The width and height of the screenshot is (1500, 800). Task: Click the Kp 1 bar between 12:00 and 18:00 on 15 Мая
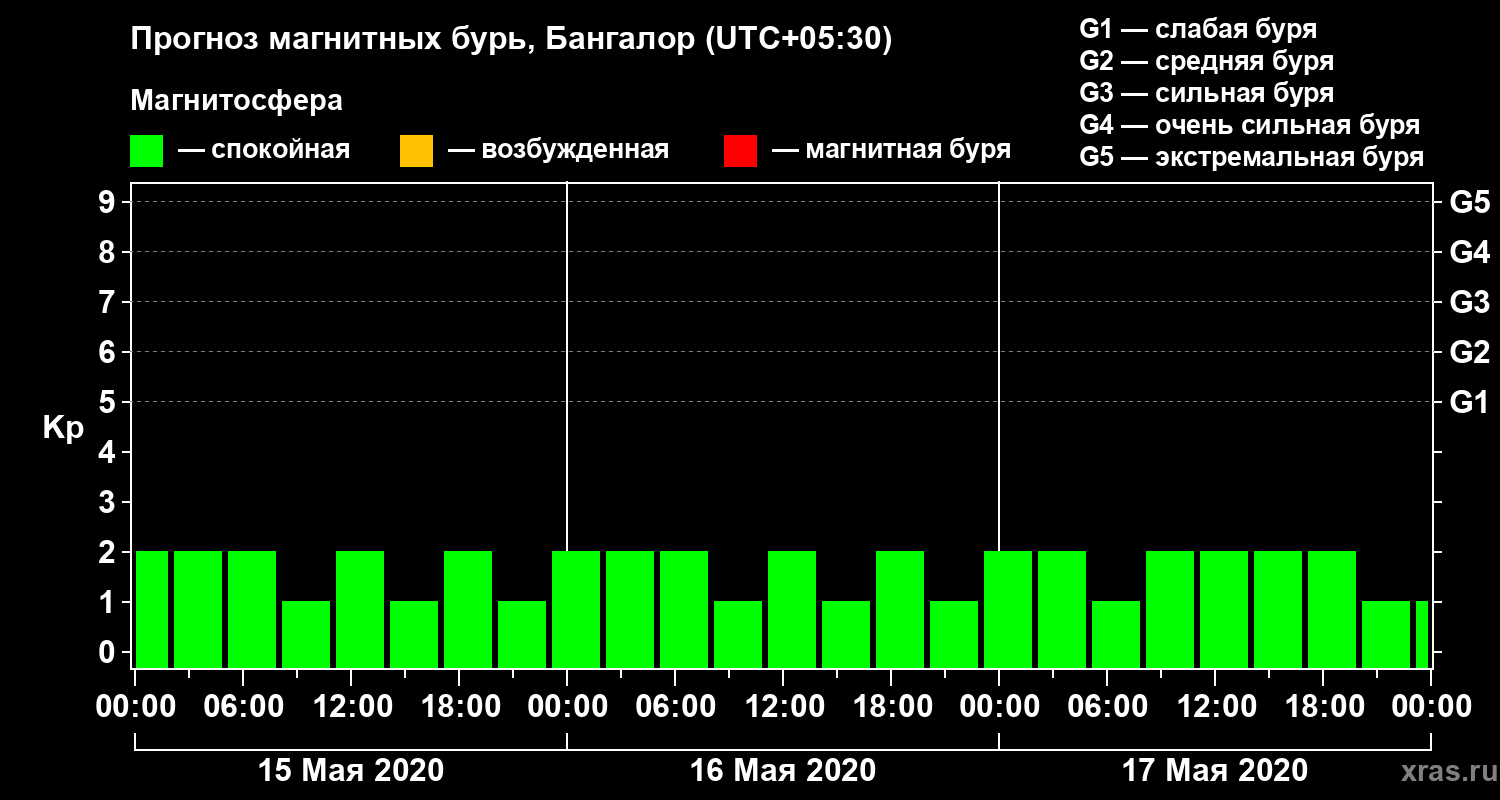[414, 634]
